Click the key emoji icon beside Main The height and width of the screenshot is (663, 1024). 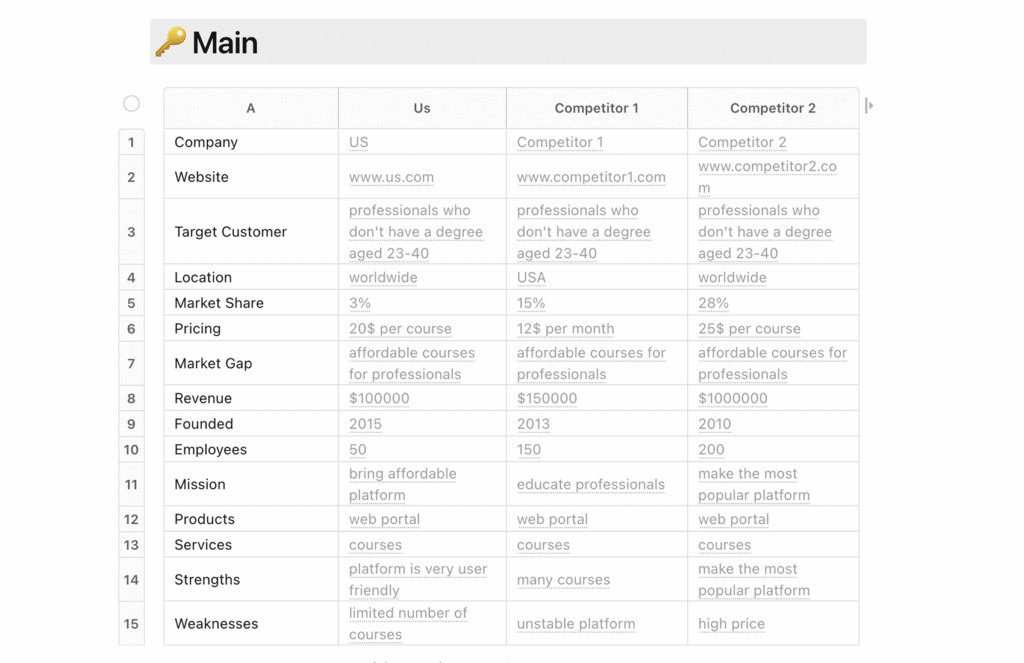(171, 42)
